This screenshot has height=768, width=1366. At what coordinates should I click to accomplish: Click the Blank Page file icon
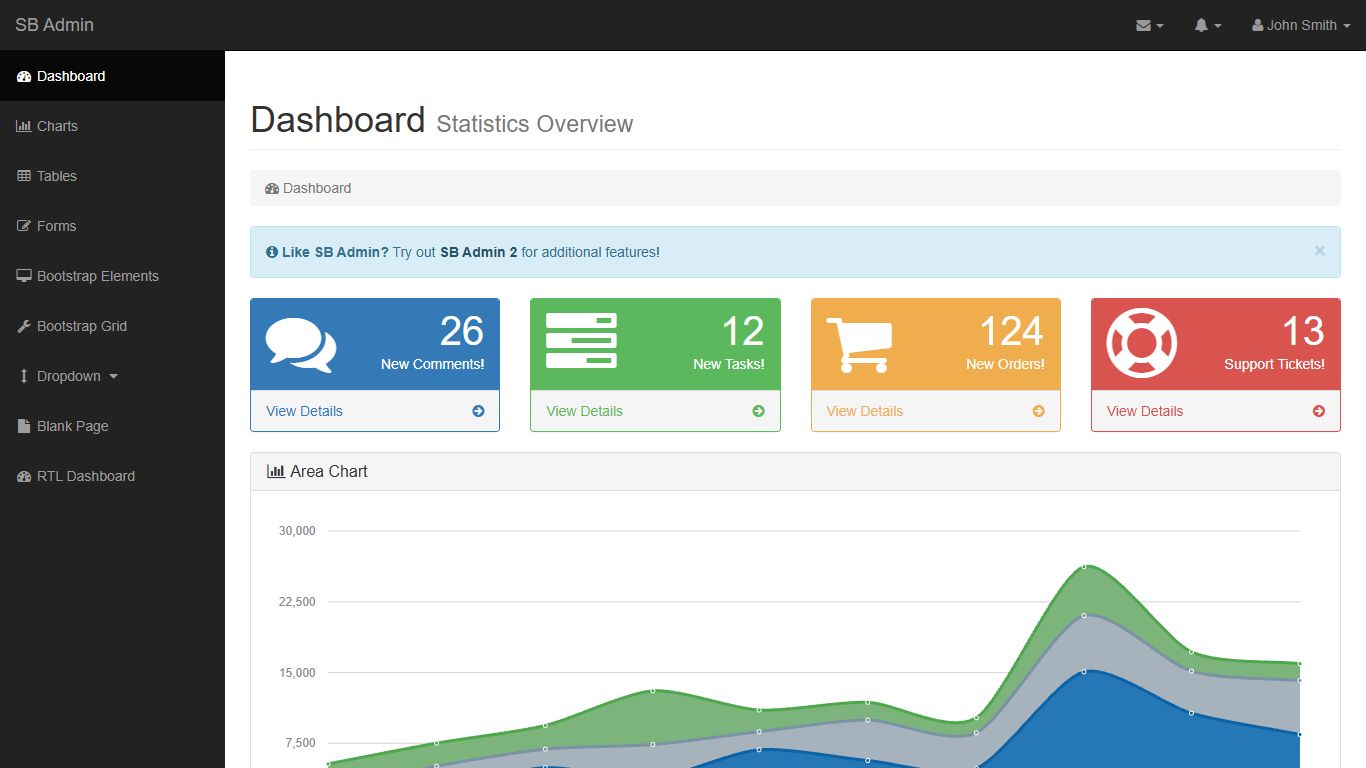pyautogui.click(x=24, y=426)
